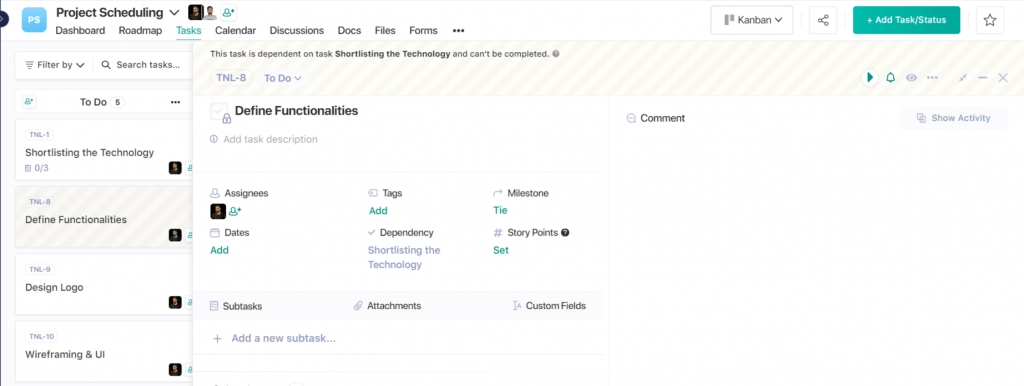The image size is (1024, 386).
Task: Open task panel three-dot more options
Action: pyautogui.click(x=932, y=78)
